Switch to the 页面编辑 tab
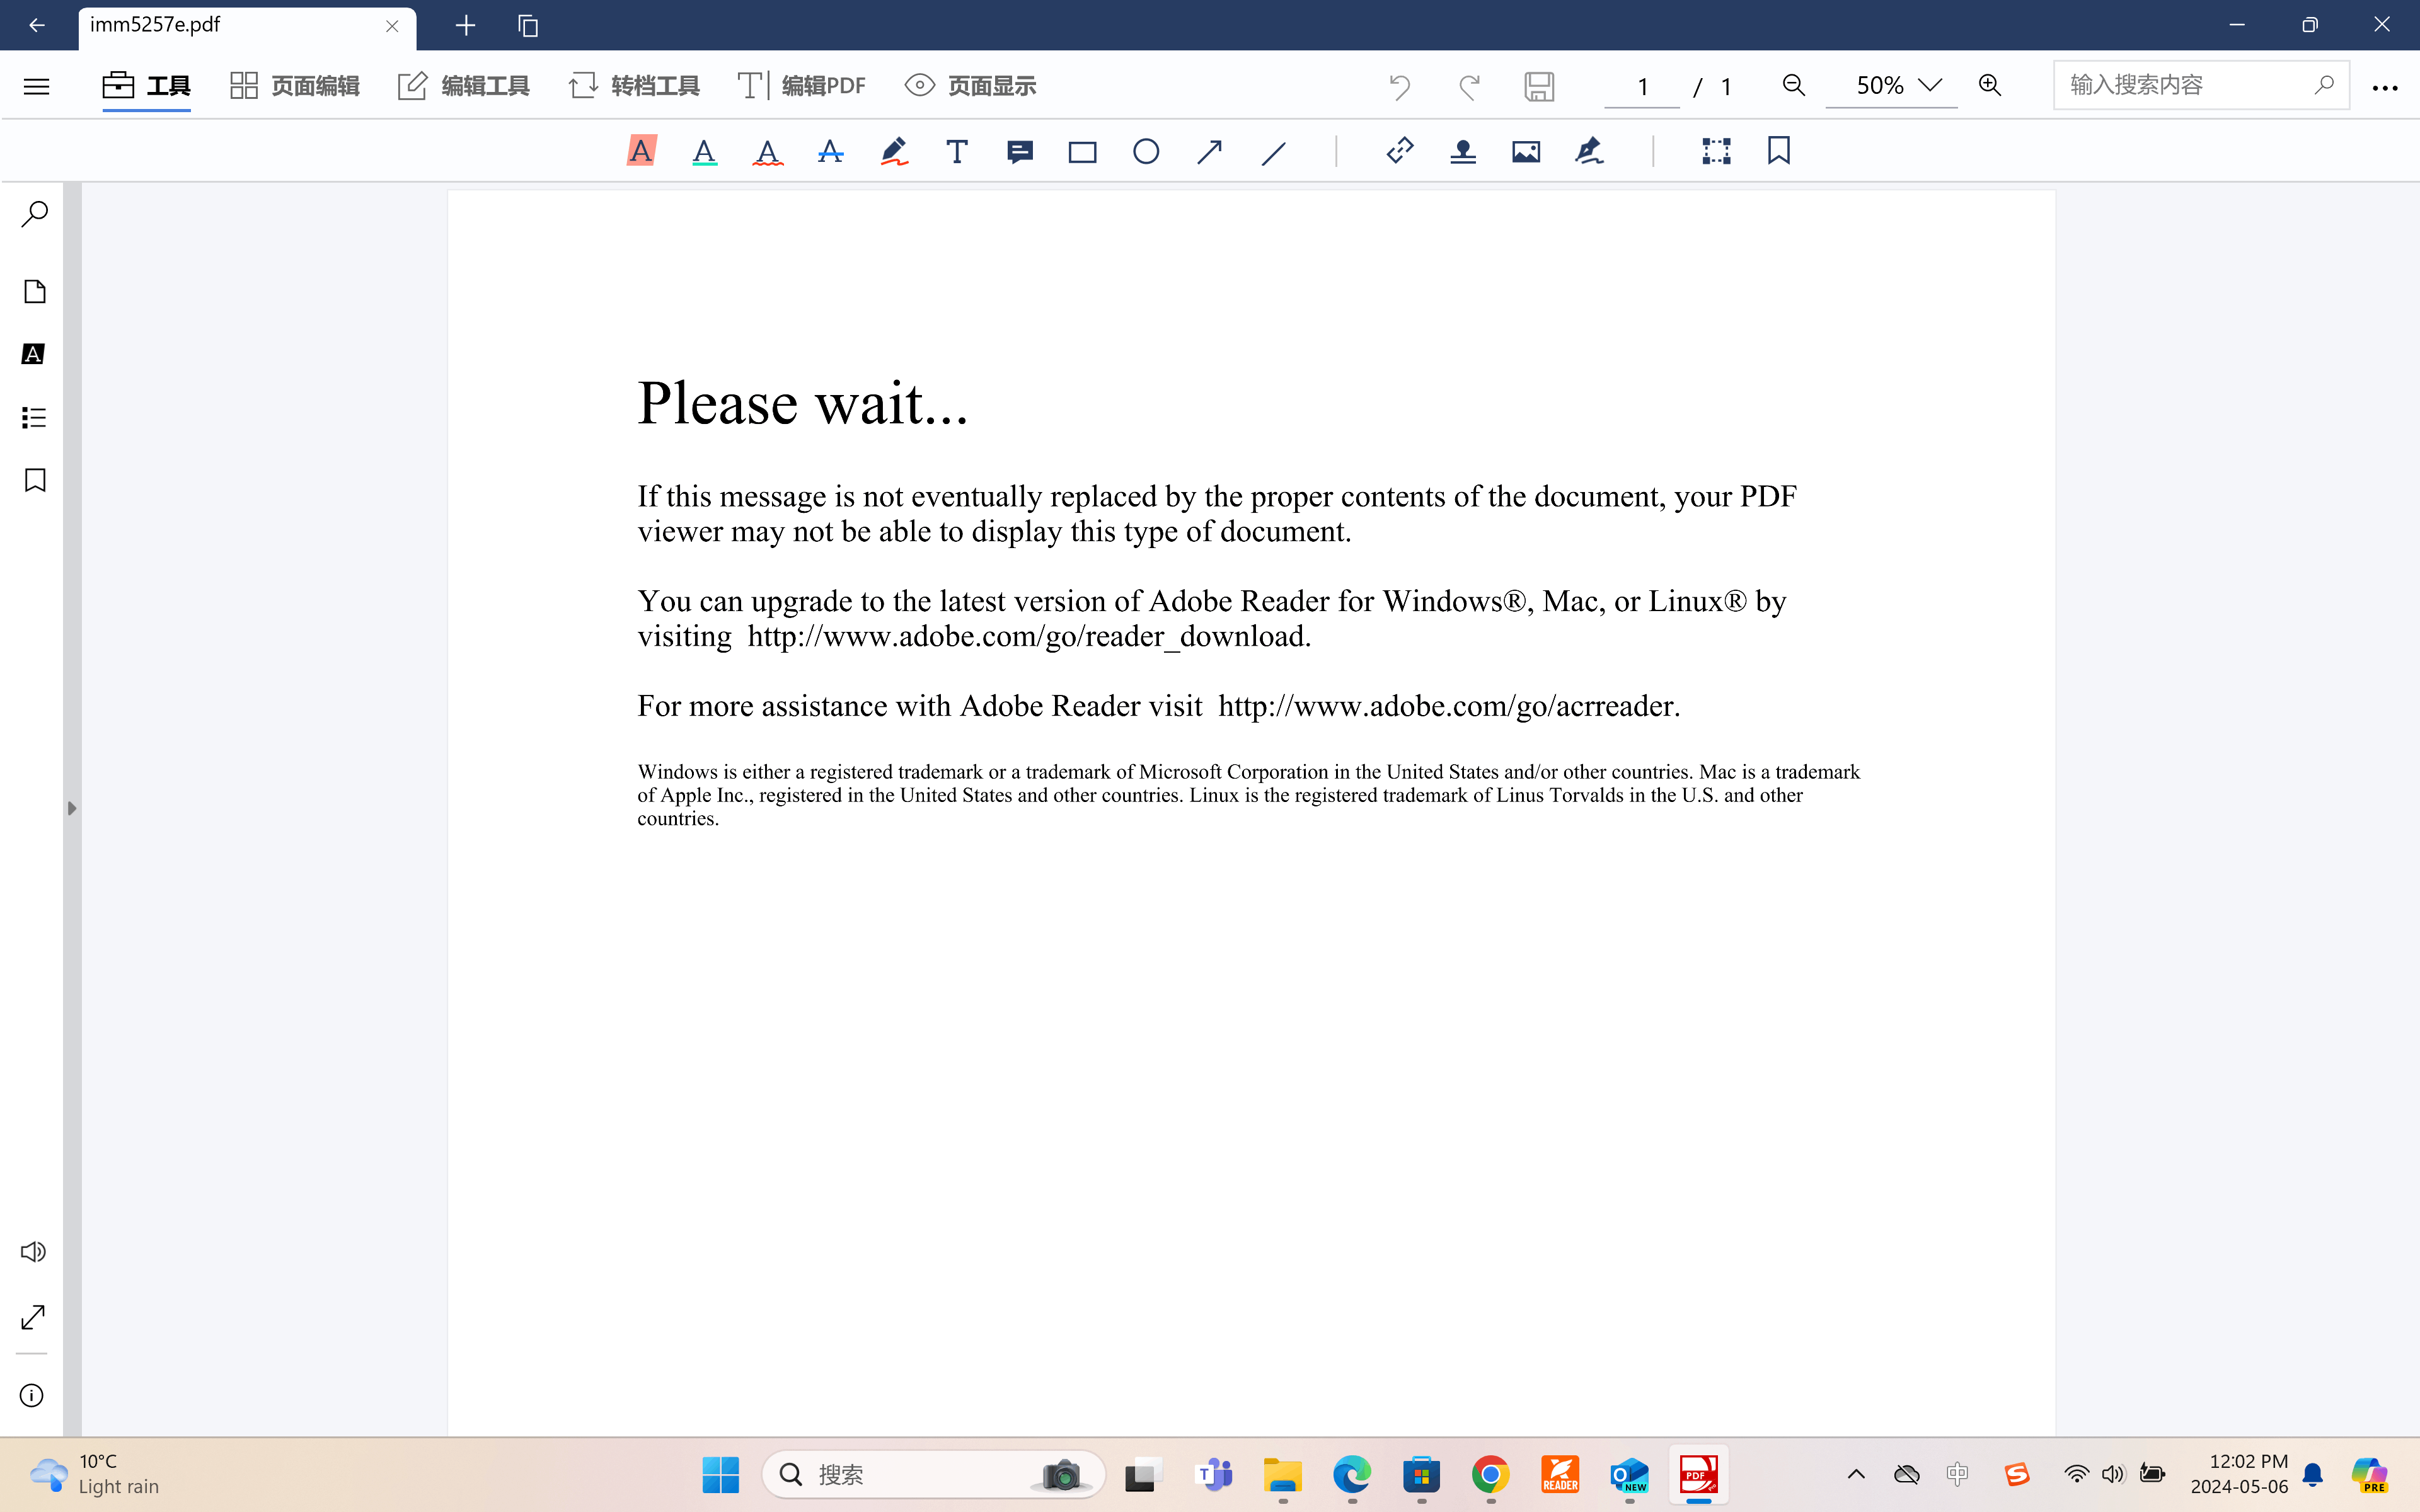2420x1512 pixels. 295,86
